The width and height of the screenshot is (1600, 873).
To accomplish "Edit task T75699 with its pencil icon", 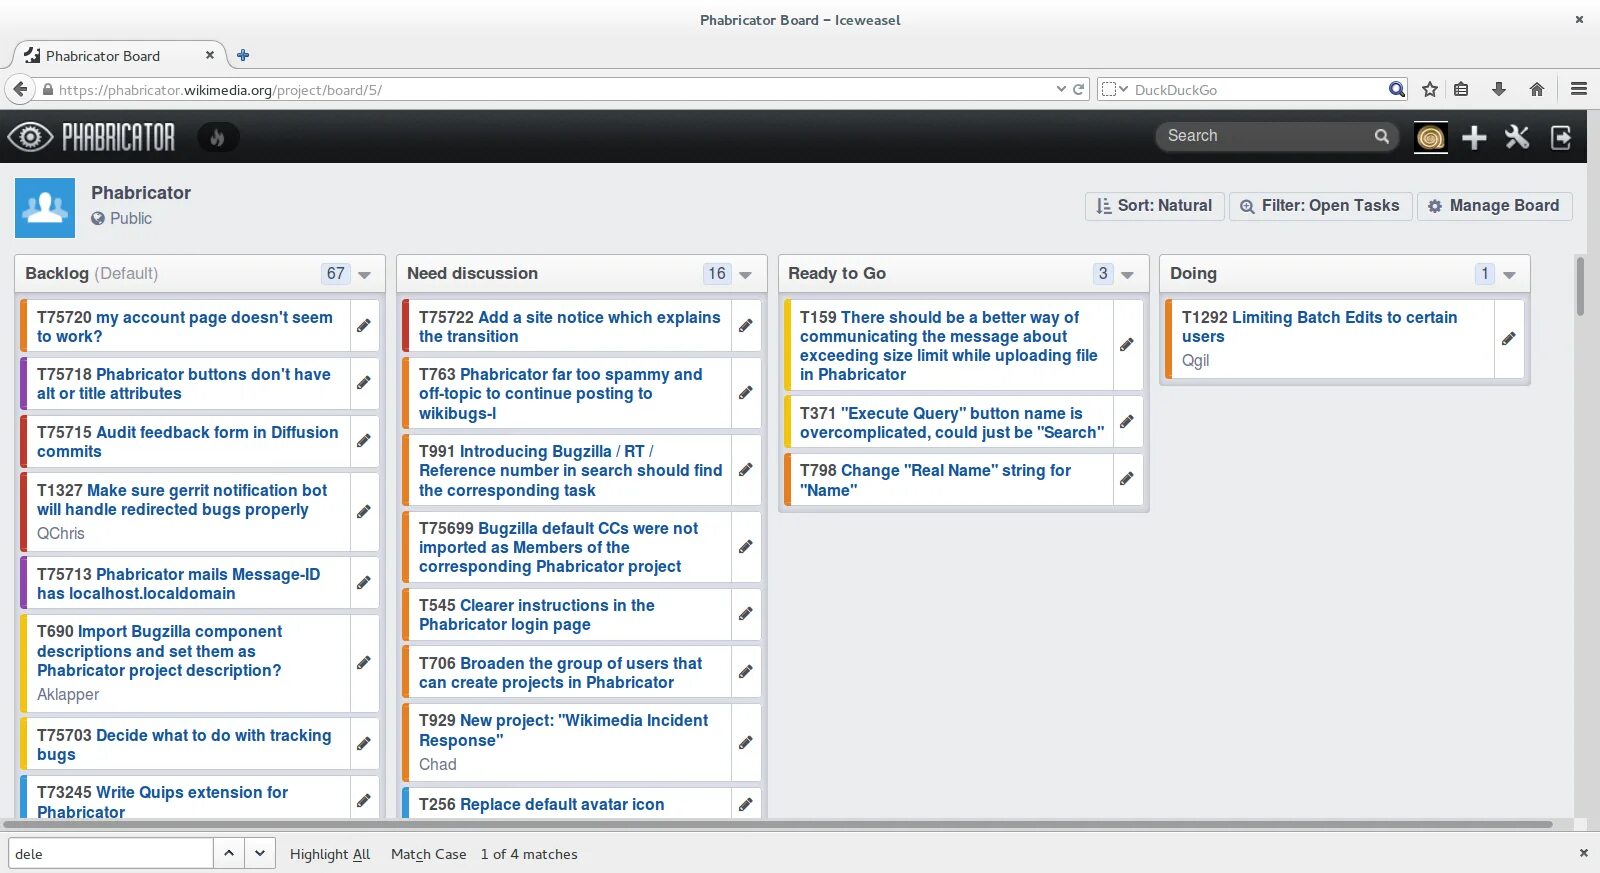I will (x=746, y=547).
